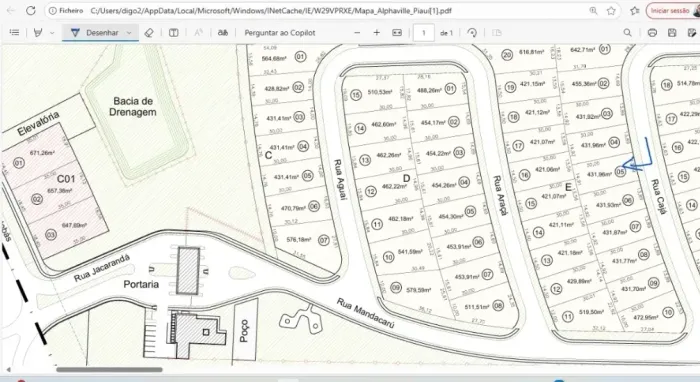The width and height of the screenshot is (700, 382).
Task: Add this page to favorites with star
Action: click(611, 10)
